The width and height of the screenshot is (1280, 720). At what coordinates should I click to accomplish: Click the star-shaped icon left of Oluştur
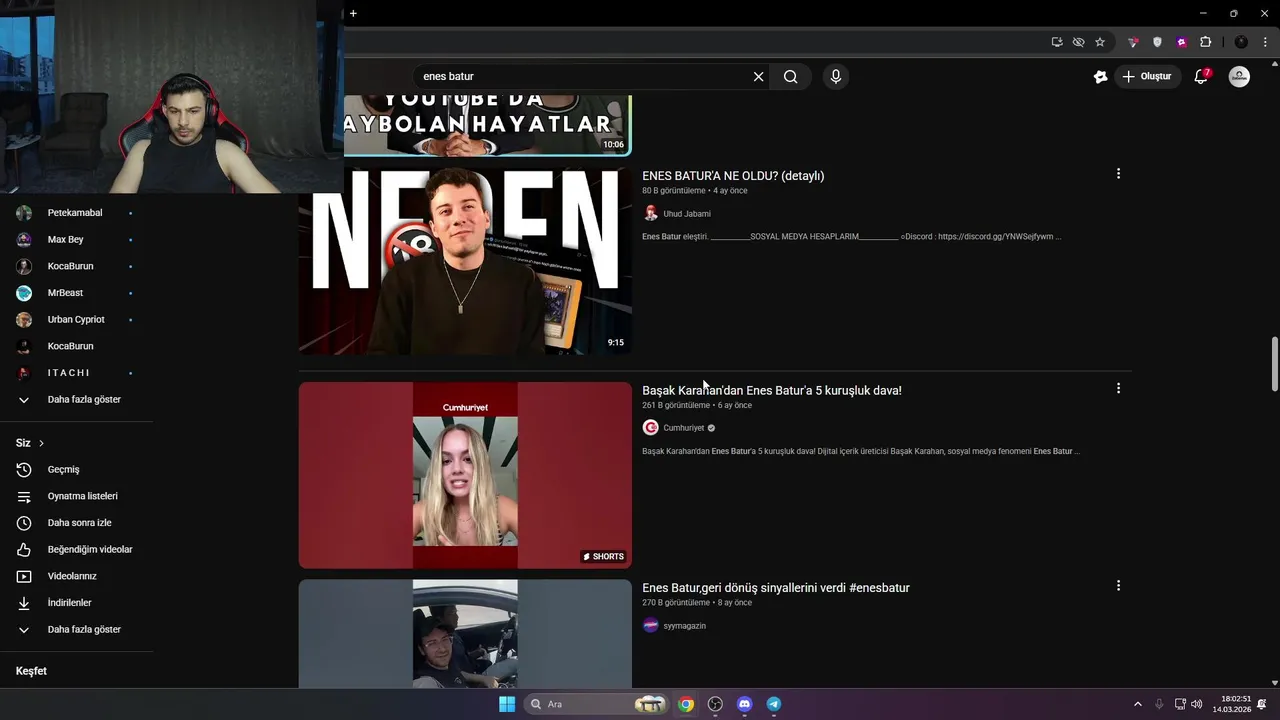pos(1100,76)
